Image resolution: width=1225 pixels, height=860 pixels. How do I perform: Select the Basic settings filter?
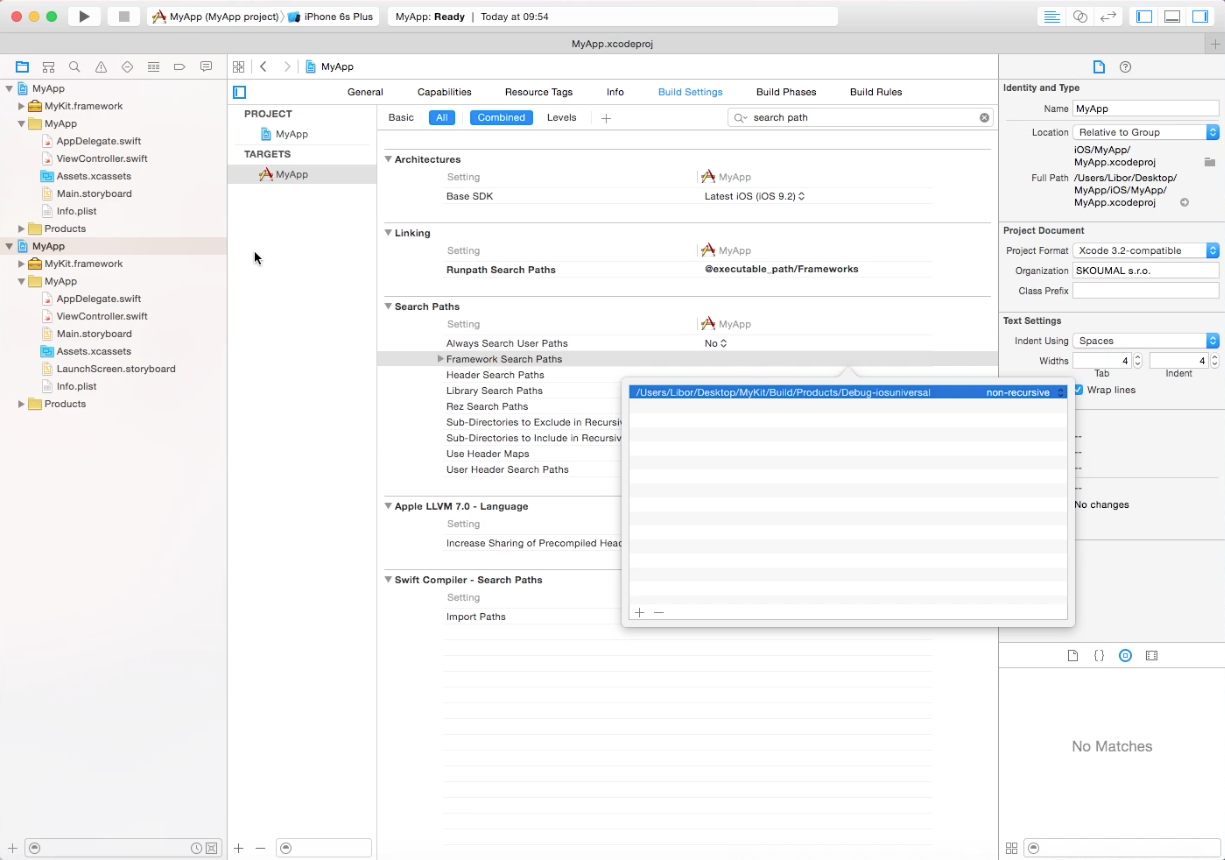point(401,118)
